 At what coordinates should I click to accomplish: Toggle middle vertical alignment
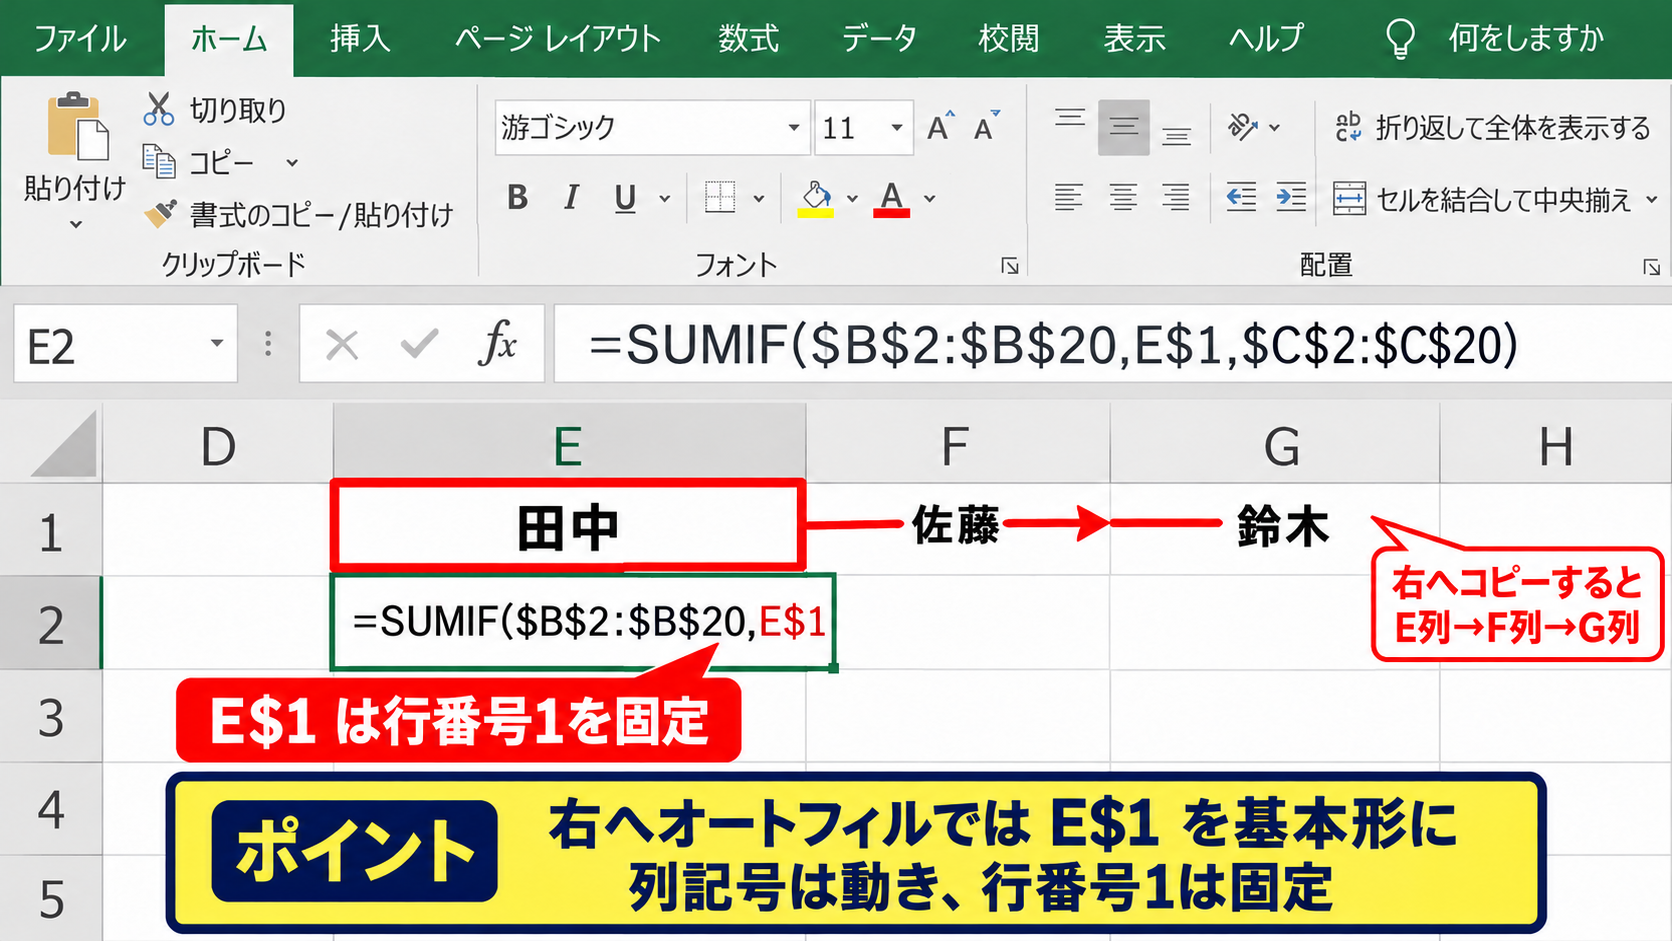click(x=1124, y=127)
